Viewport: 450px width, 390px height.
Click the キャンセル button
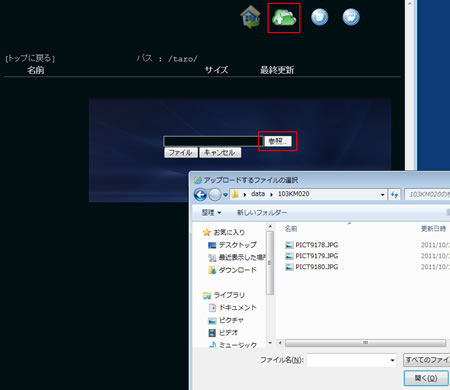click(220, 153)
